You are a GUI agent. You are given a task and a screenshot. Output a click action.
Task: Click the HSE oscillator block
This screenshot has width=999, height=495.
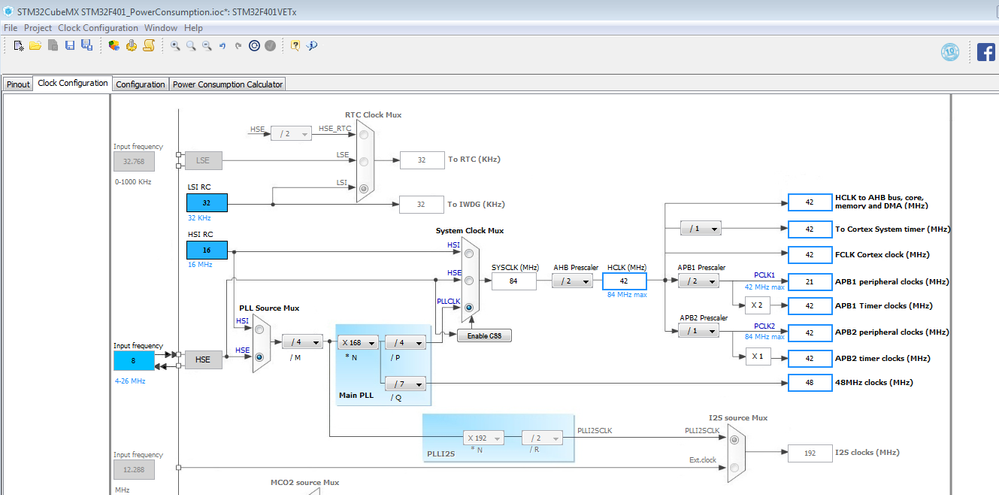tap(203, 360)
